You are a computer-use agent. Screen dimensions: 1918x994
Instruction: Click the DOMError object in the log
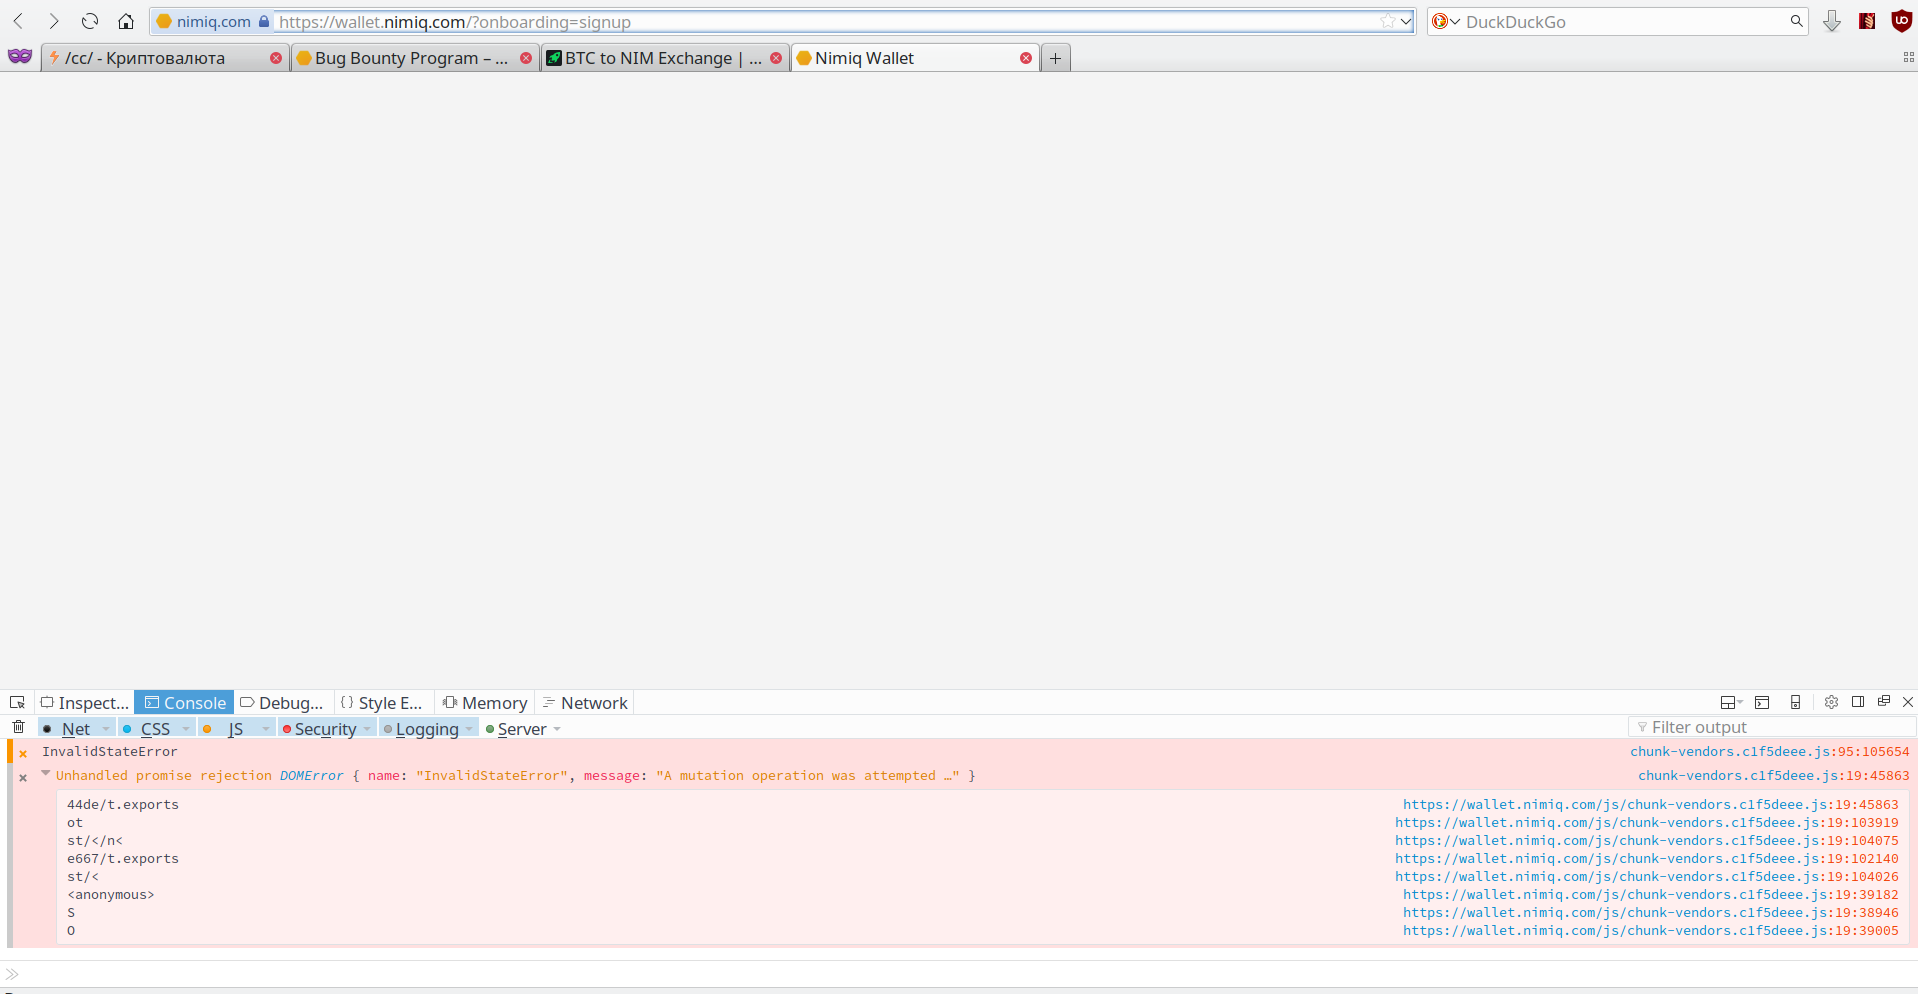311,776
